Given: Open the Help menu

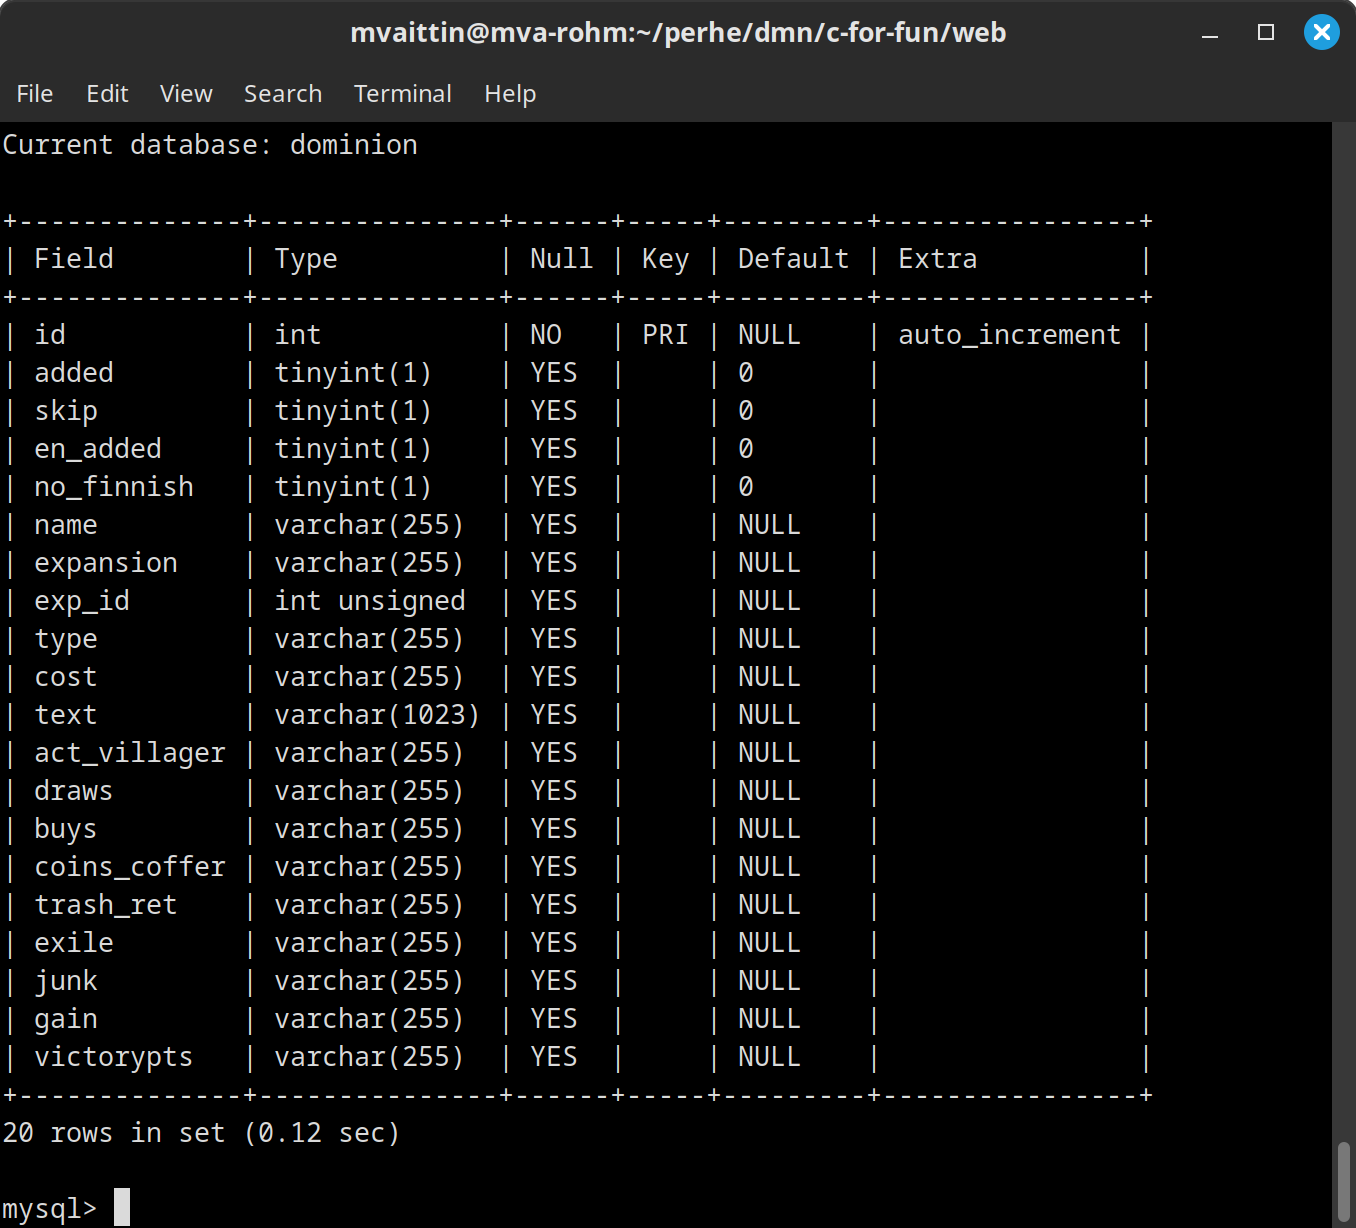Looking at the screenshot, I should pyautogui.click(x=510, y=94).
